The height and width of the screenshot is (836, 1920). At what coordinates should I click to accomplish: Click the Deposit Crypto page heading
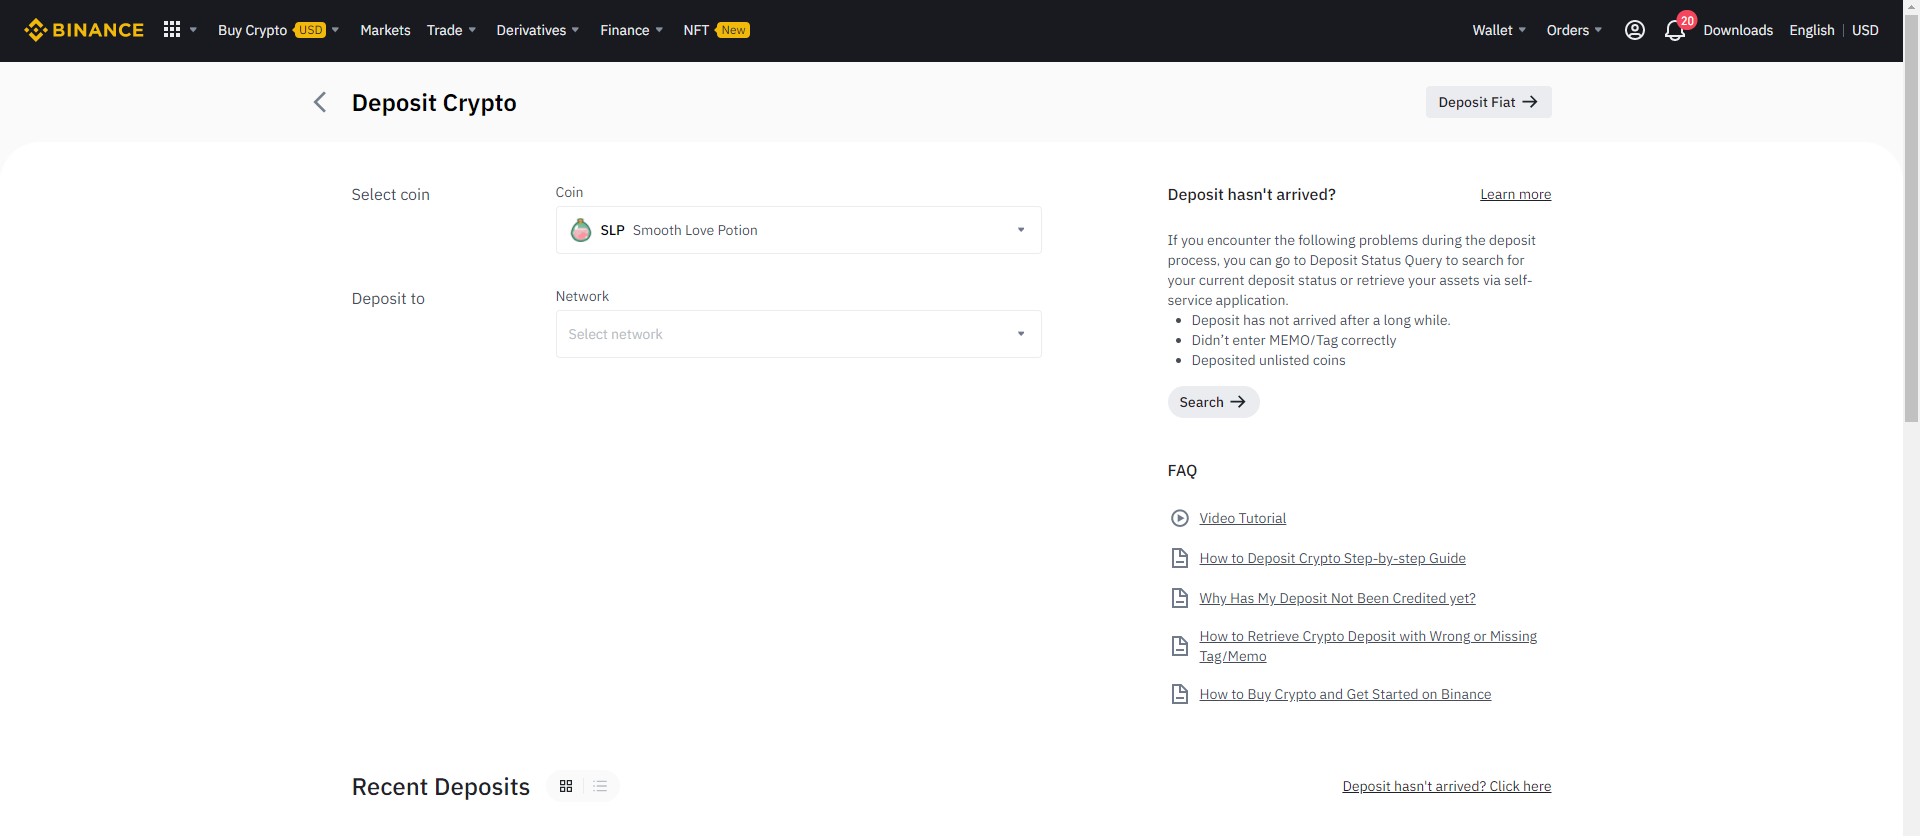[434, 103]
